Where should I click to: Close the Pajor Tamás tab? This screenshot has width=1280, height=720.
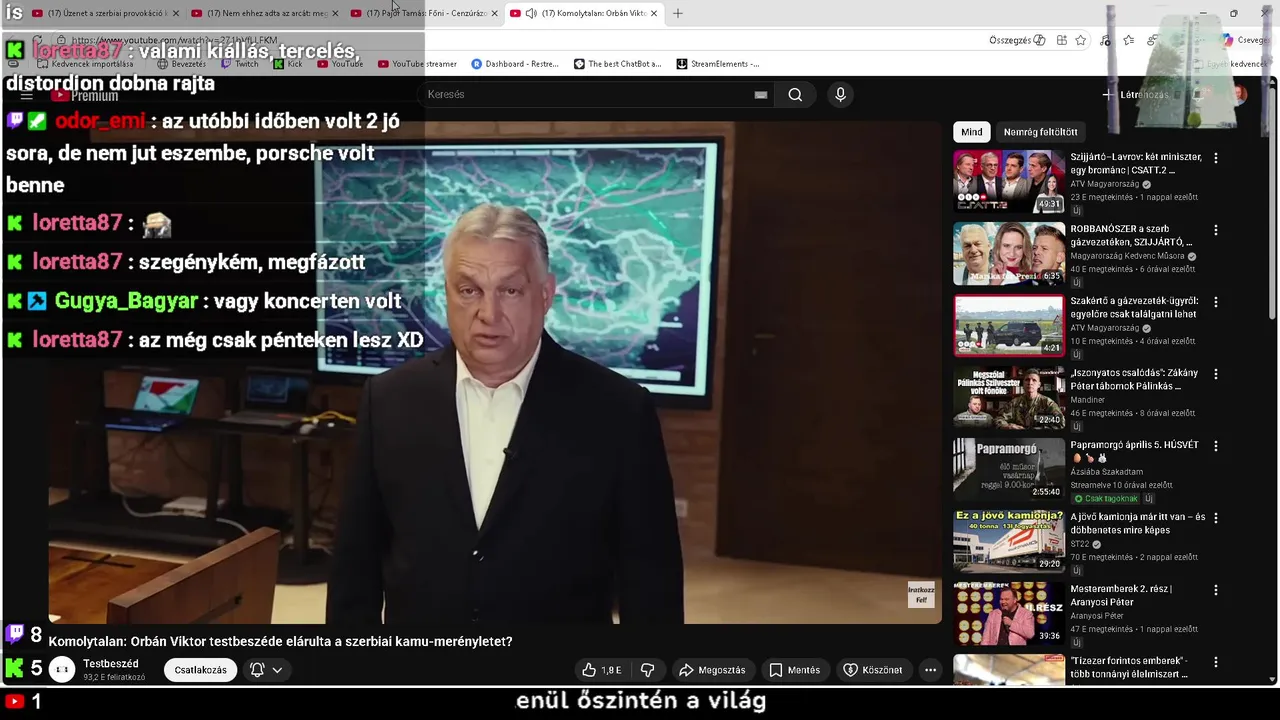tap(494, 13)
